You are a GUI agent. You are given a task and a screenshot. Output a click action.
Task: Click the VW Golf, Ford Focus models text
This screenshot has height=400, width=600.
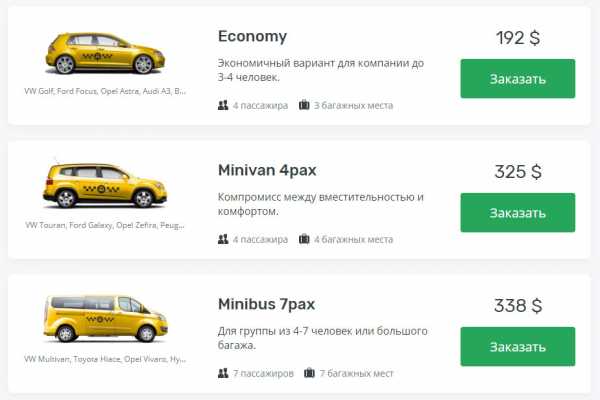click(x=105, y=91)
